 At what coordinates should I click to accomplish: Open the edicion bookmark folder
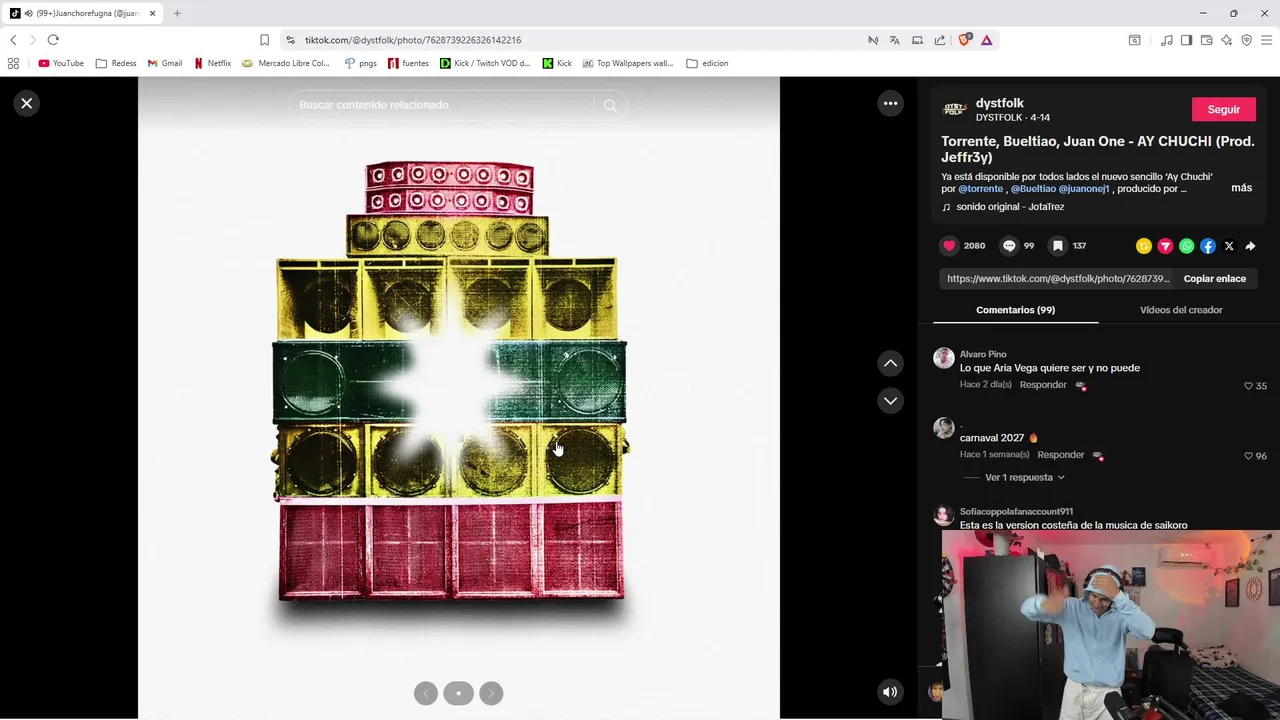tap(707, 63)
